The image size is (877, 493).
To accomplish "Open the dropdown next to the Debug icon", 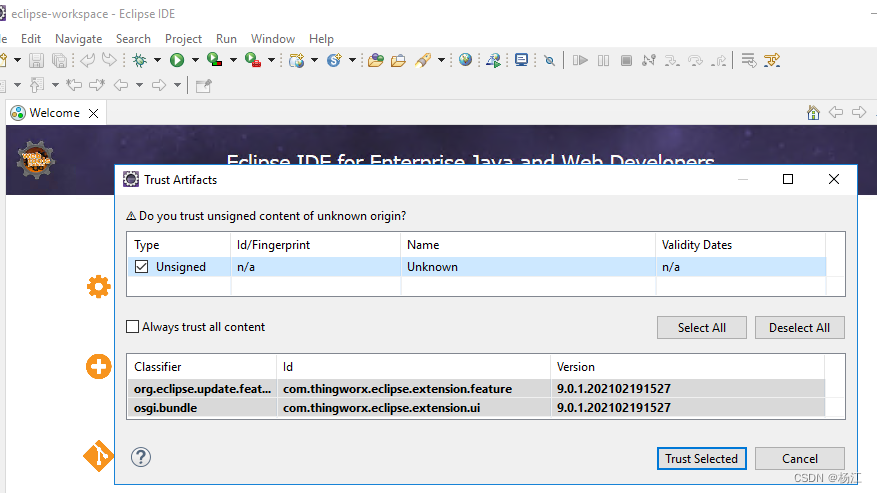I will (157, 60).
